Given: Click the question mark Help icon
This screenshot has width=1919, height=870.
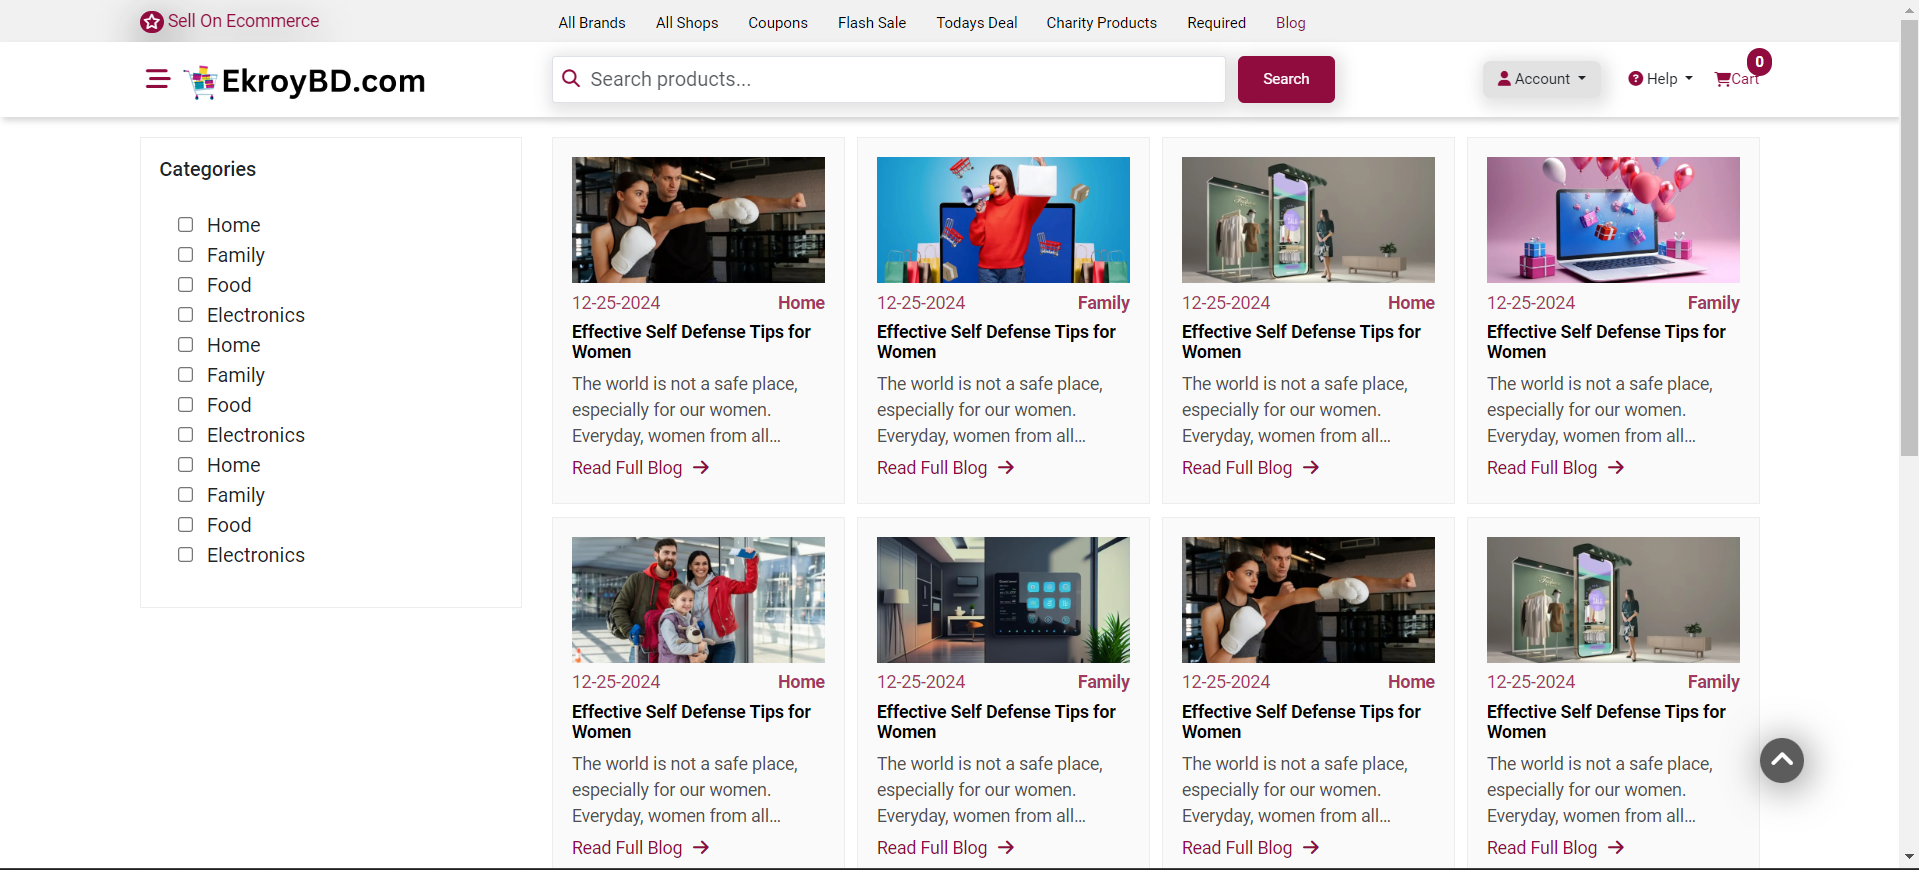Looking at the screenshot, I should [x=1635, y=79].
